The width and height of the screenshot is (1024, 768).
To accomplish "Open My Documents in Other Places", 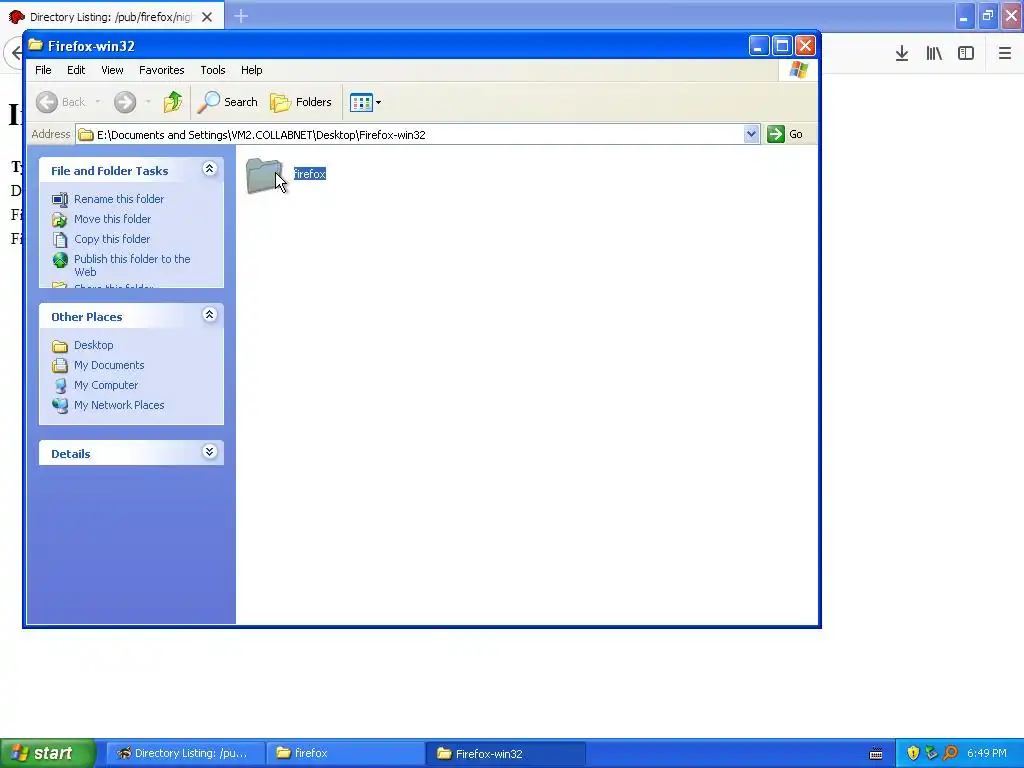I will (x=109, y=365).
